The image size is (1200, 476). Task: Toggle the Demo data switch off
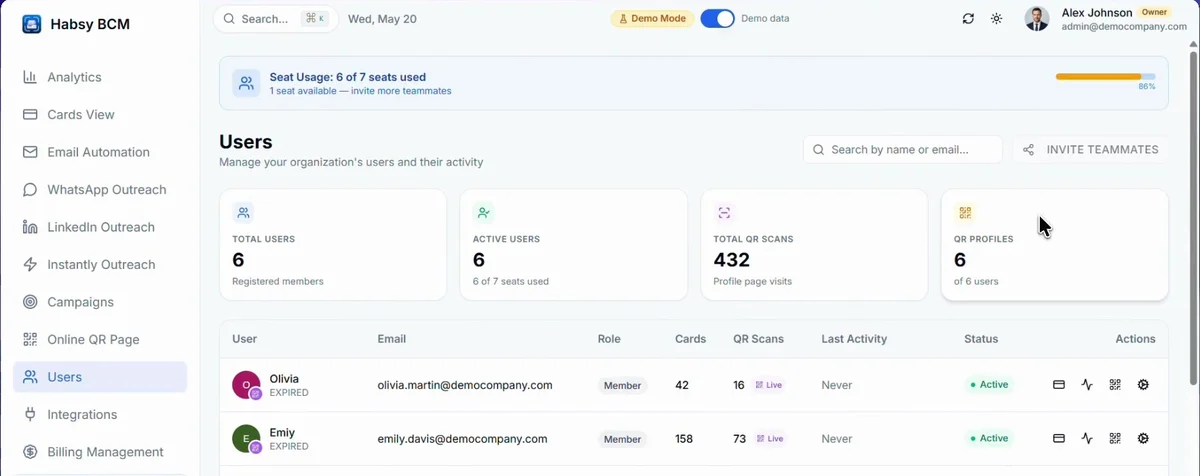pos(717,19)
